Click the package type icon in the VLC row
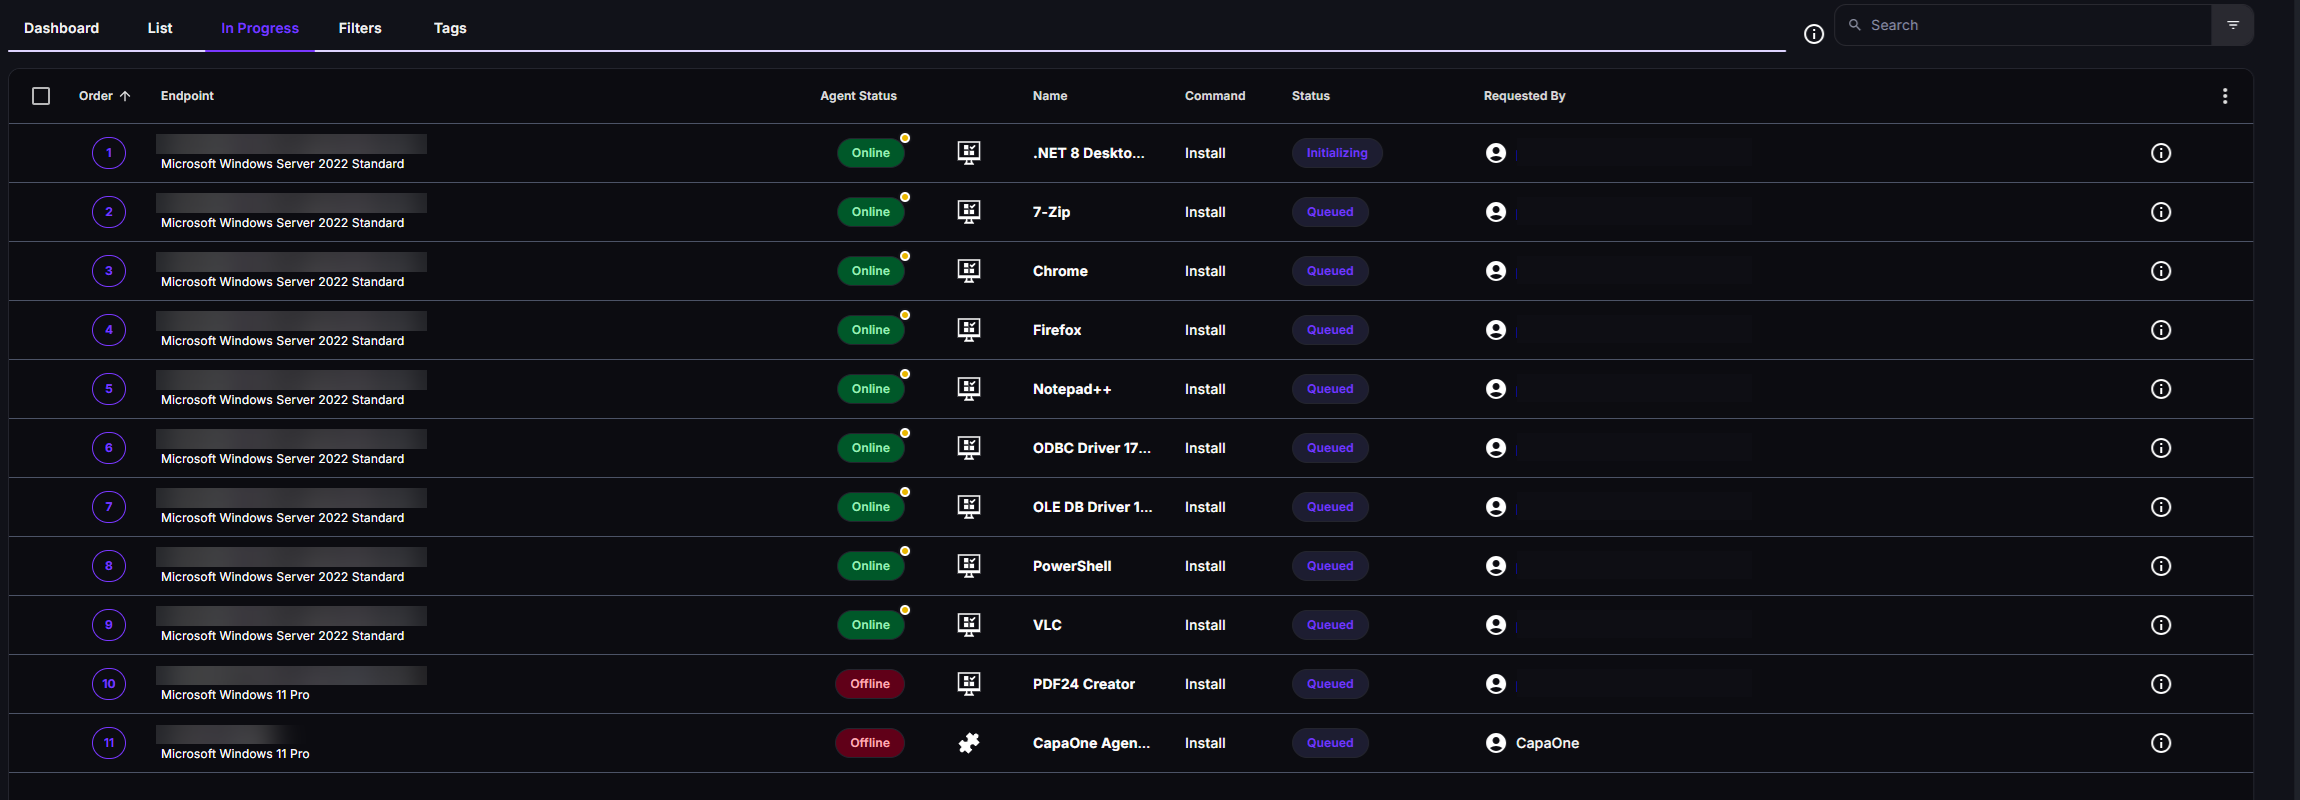 pos(969,625)
